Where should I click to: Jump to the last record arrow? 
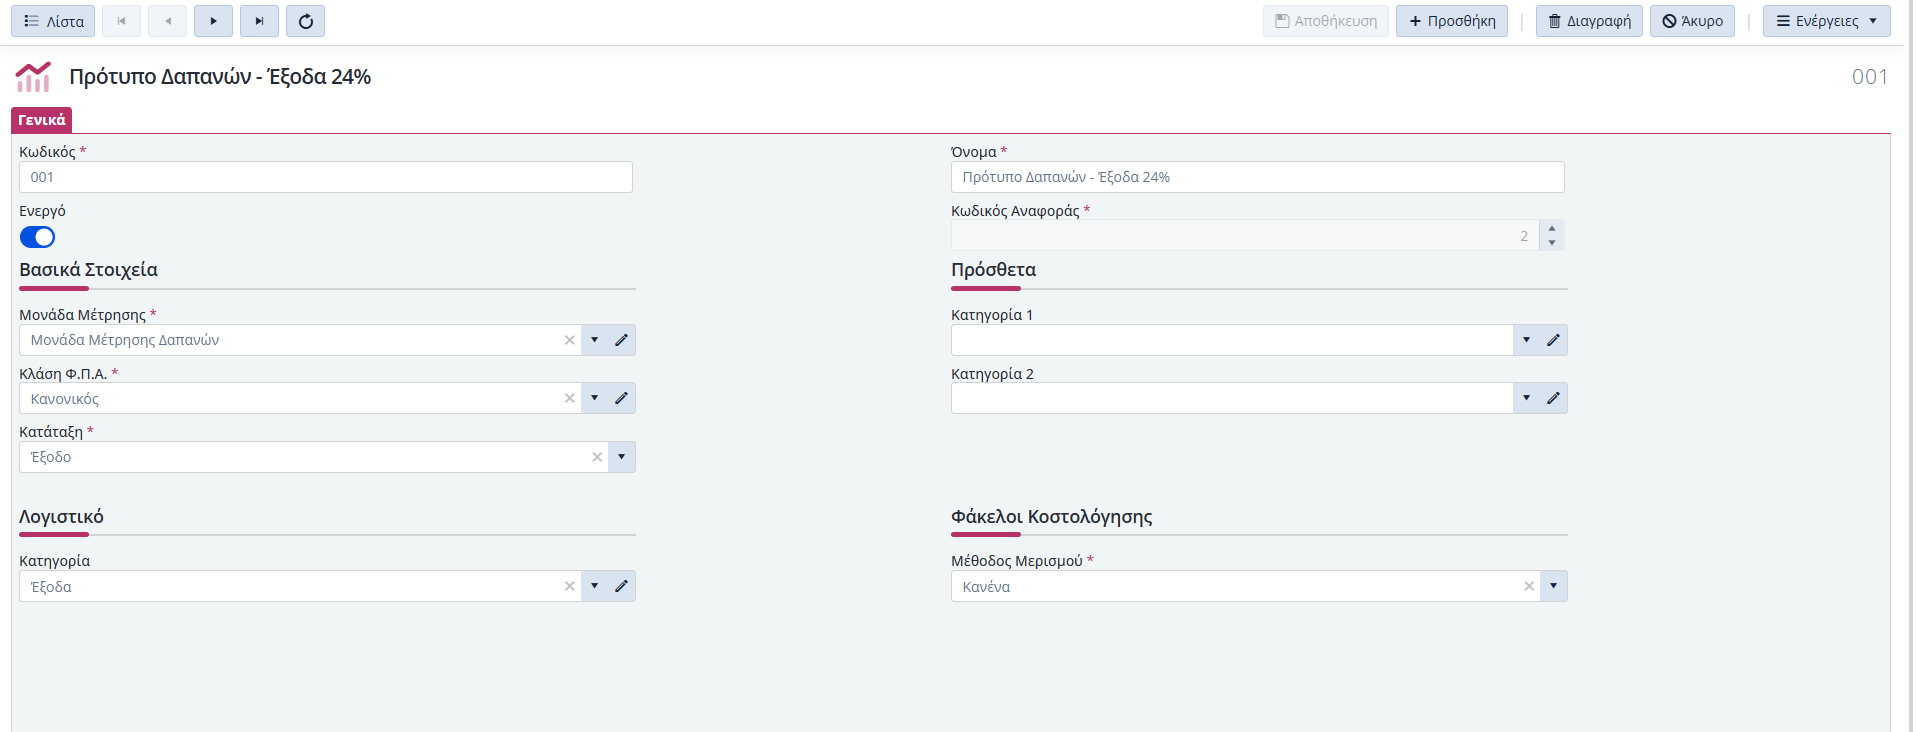pos(259,21)
